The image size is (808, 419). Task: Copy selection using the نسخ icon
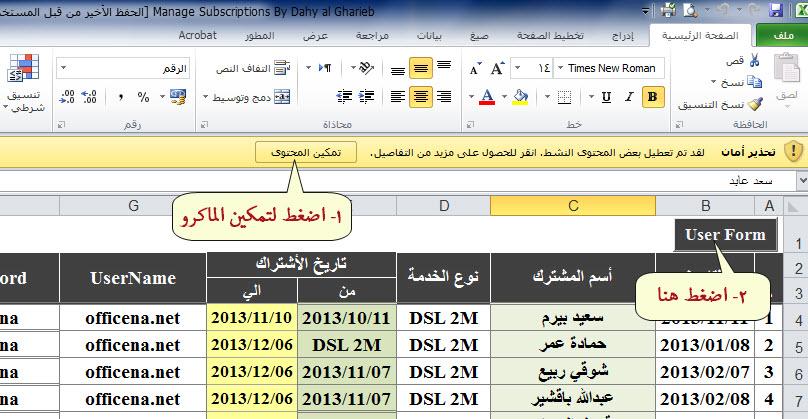pos(754,81)
